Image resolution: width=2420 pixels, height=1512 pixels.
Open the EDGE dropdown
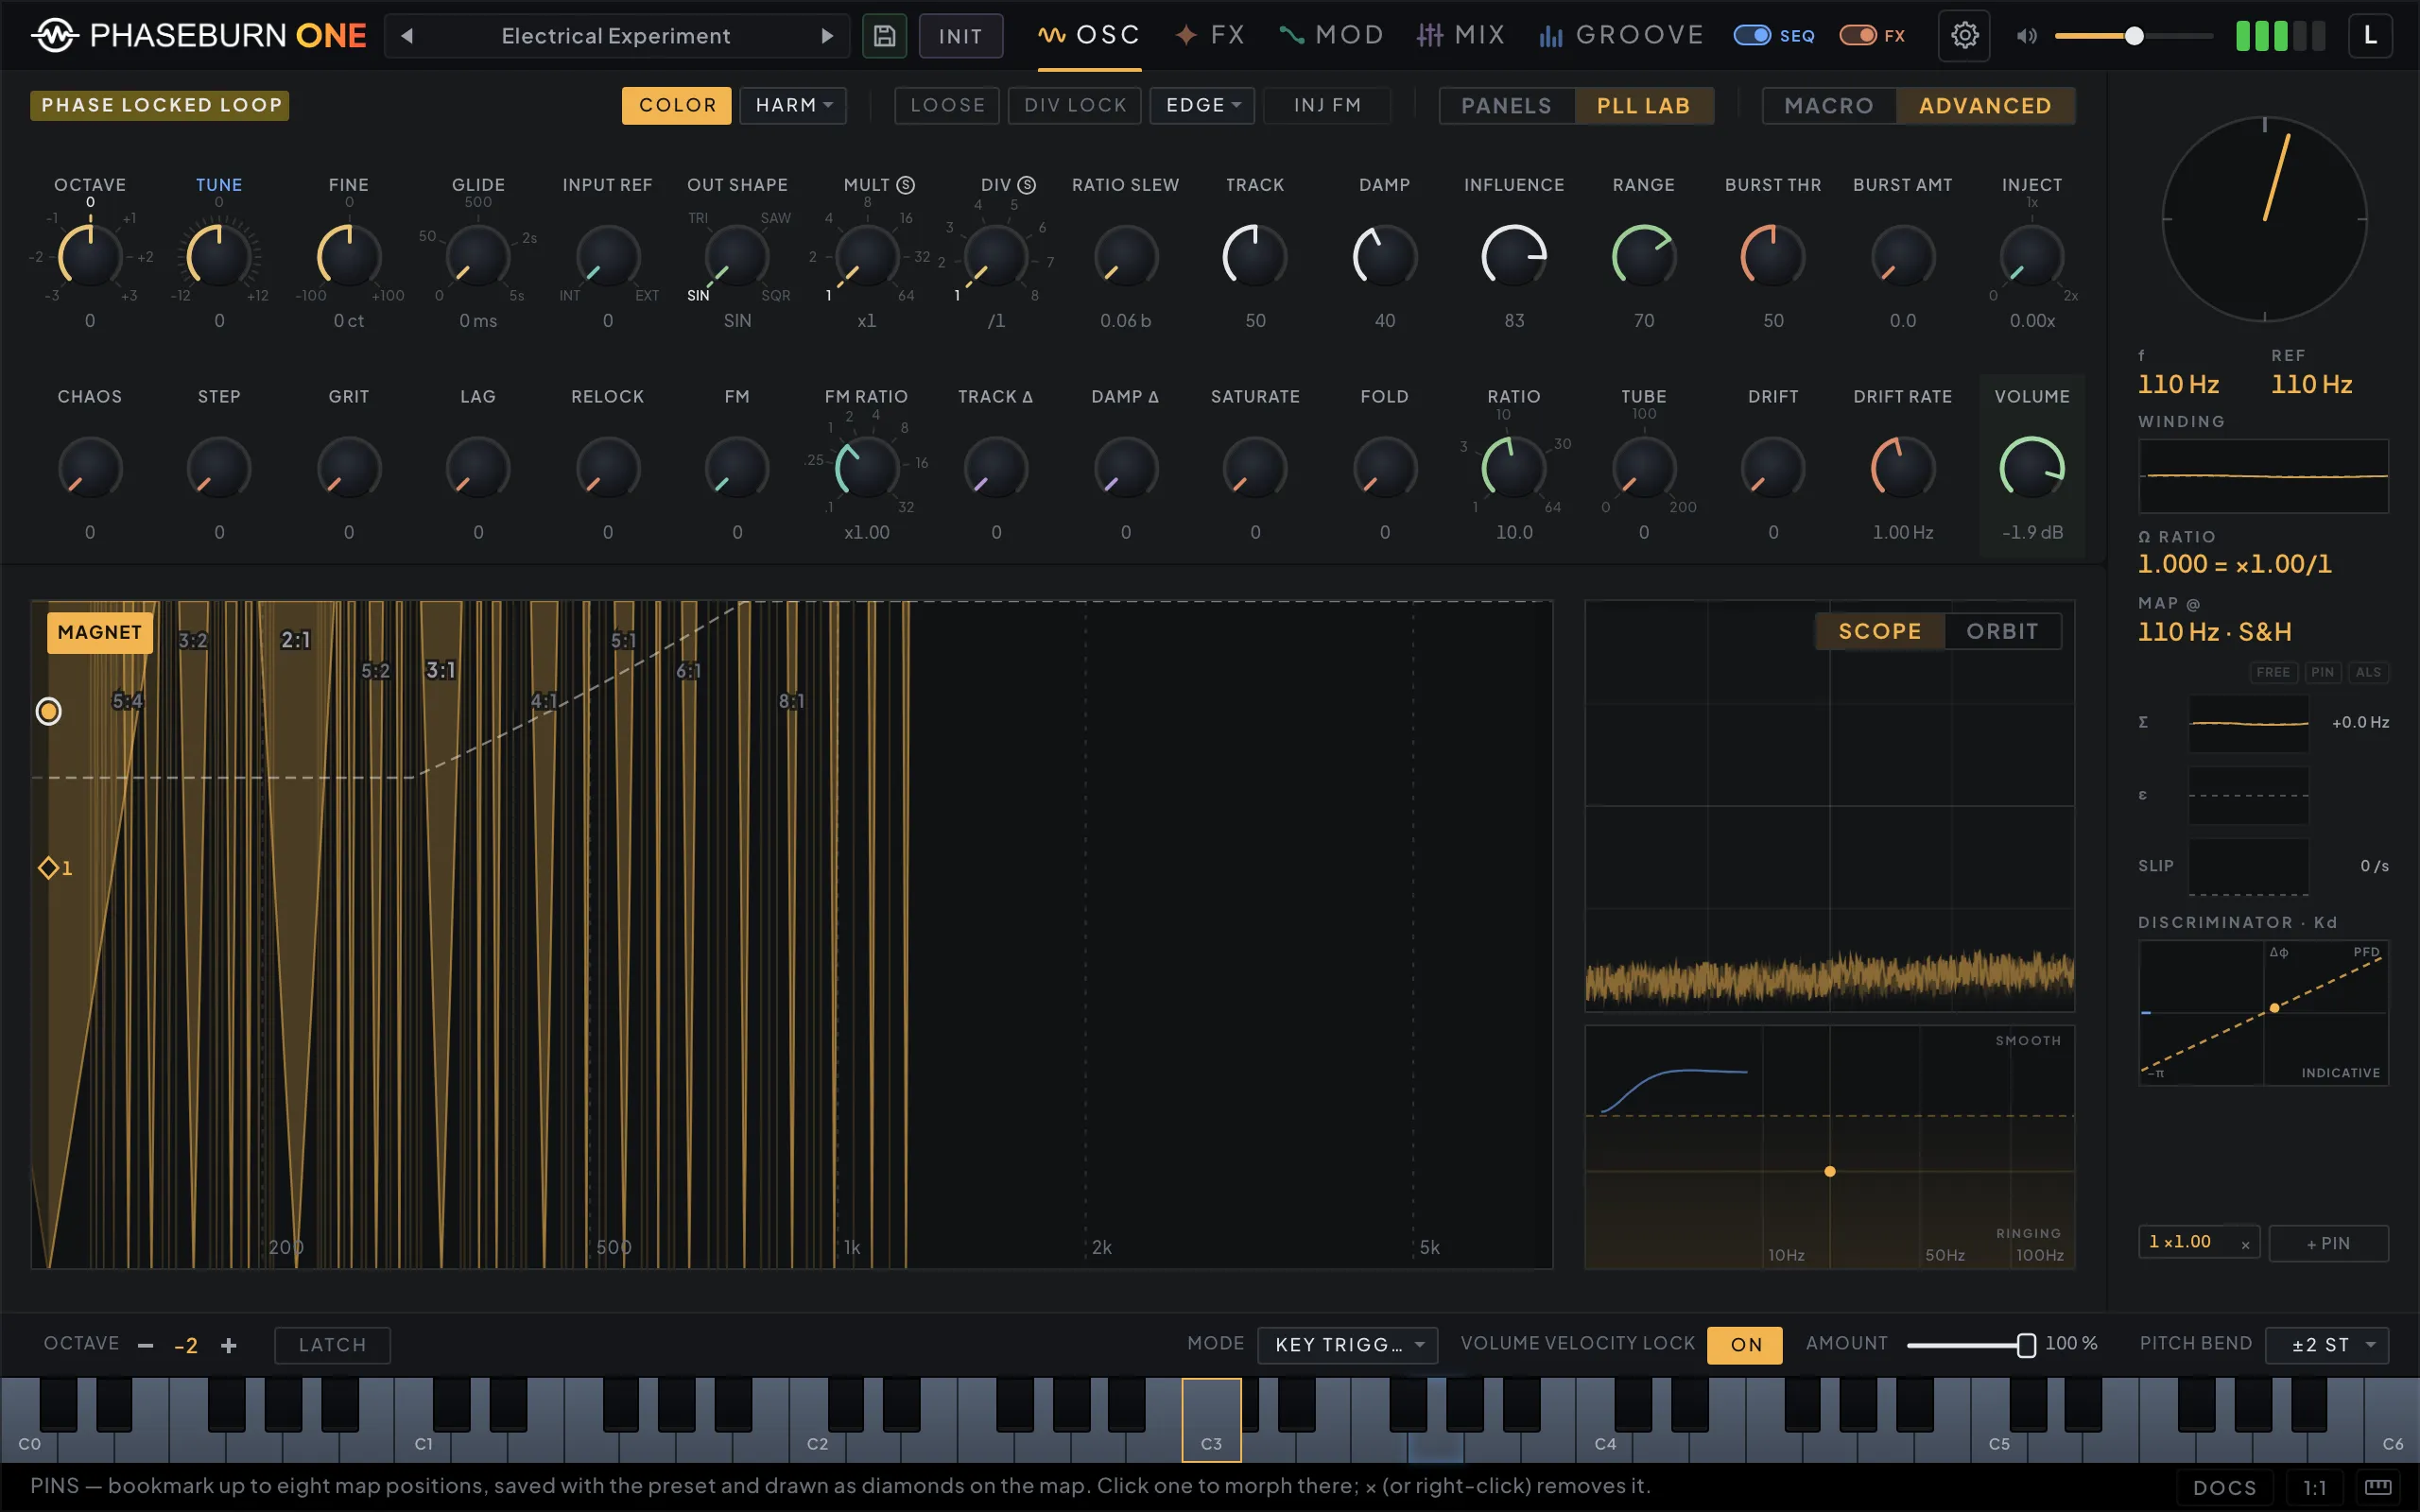(x=1202, y=105)
